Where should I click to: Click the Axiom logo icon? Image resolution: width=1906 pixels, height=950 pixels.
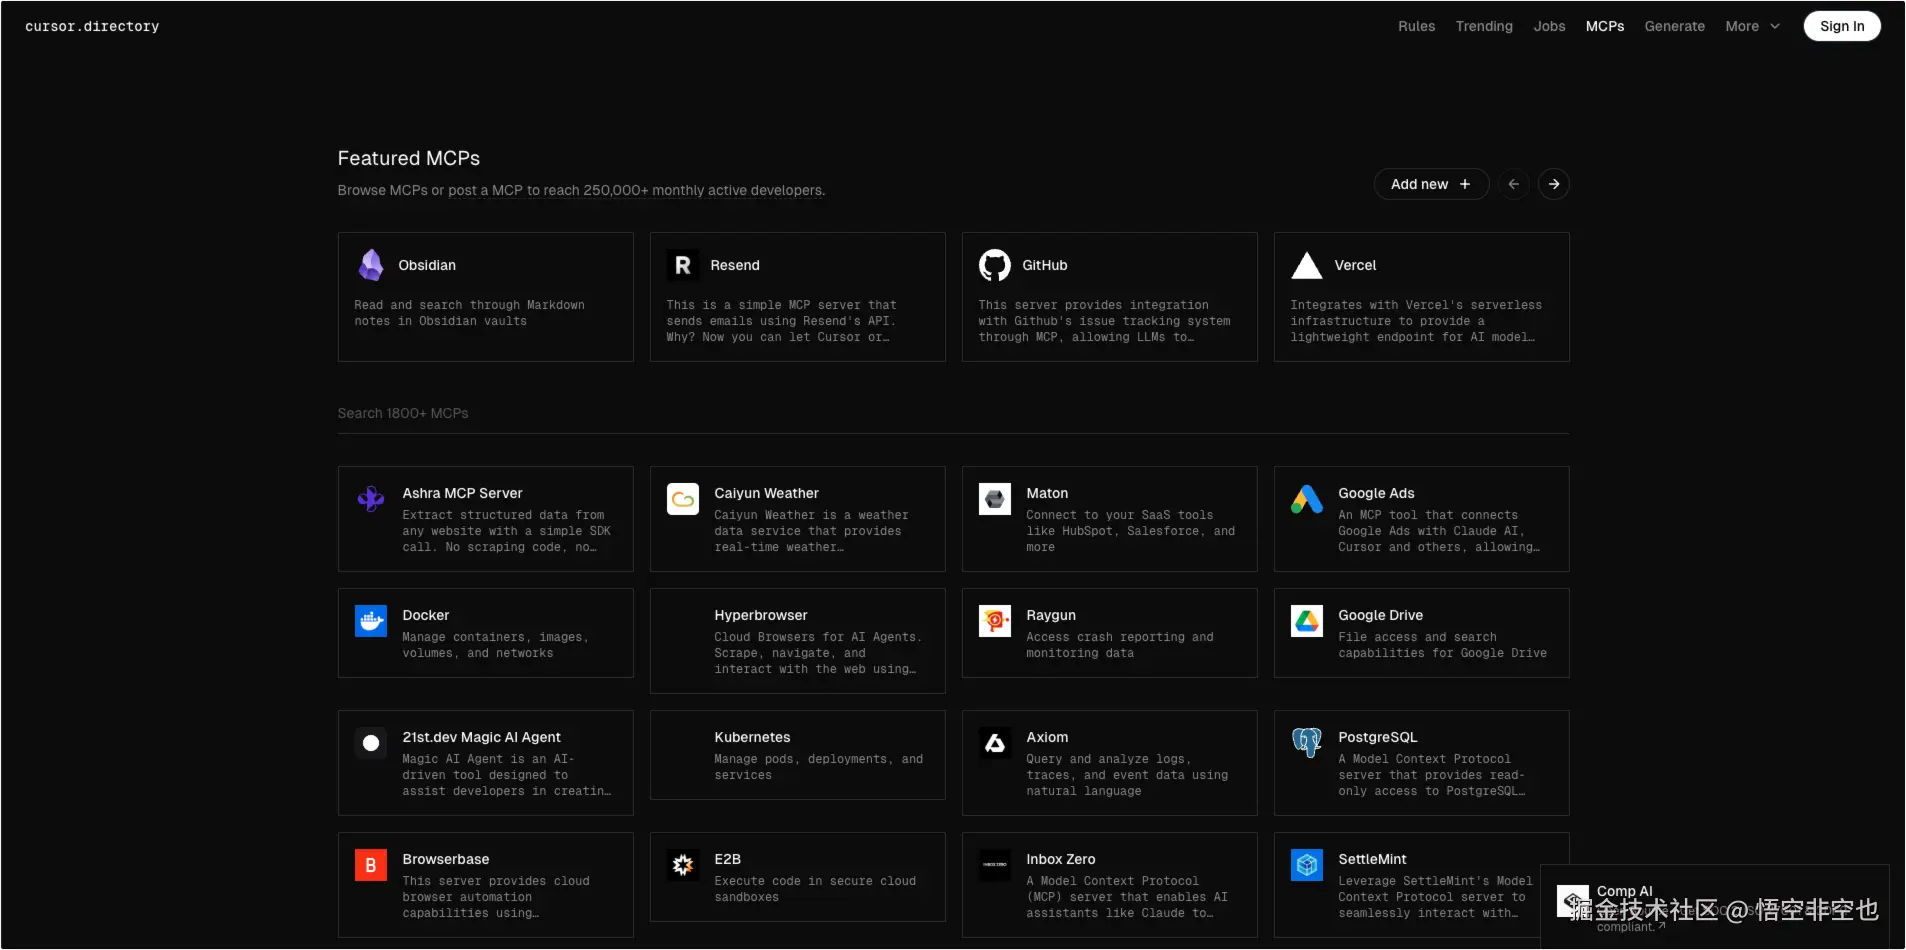coord(995,743)
